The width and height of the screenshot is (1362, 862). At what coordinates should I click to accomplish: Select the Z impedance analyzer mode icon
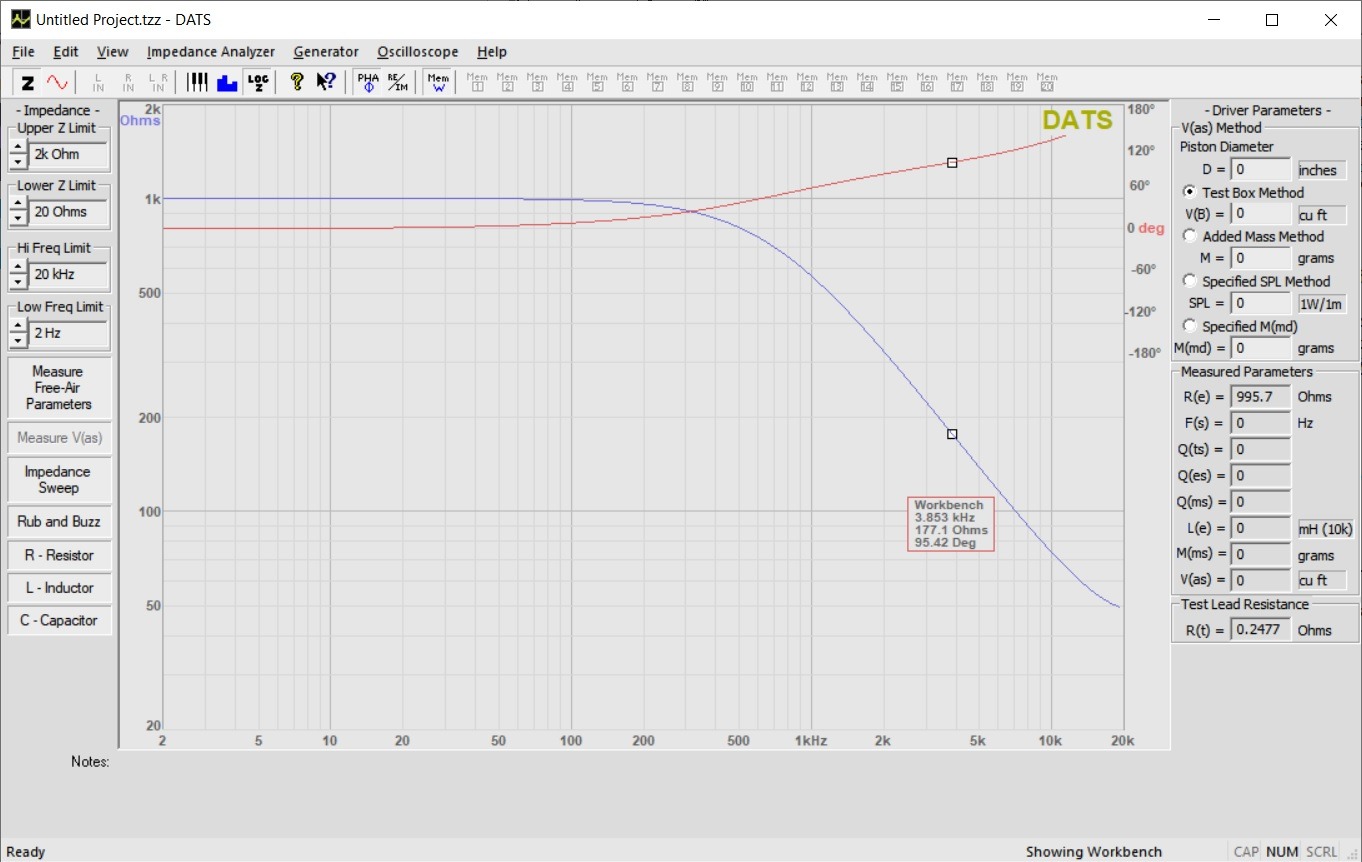28,82
